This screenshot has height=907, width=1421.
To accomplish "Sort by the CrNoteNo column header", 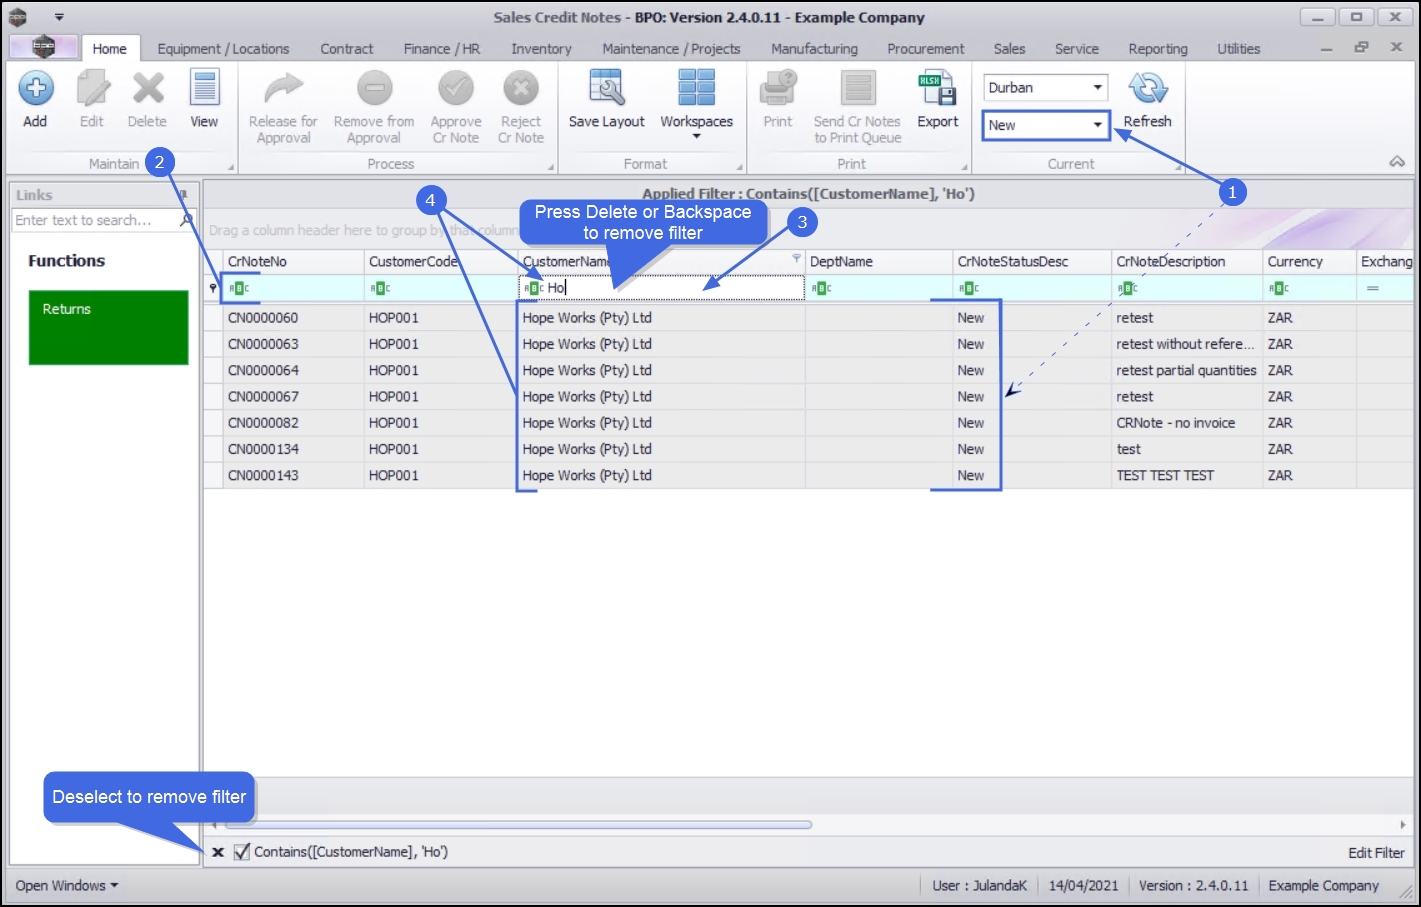I will pyautogui.click(x=292, y=261).
